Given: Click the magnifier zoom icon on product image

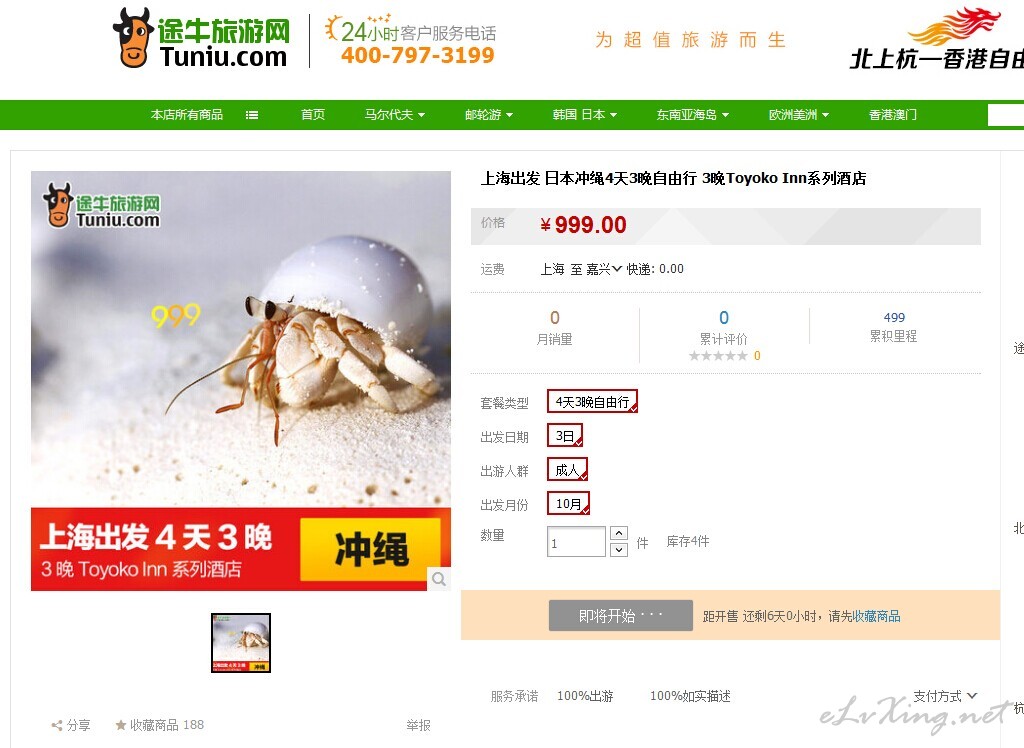Looking at the screenshot, I should 439,579.
